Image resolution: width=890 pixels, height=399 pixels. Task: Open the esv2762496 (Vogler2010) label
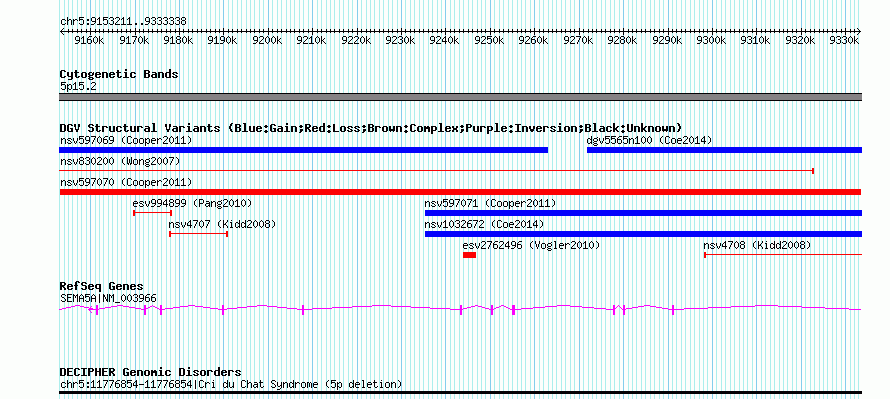pyautogui.click(x=531, y=245)
